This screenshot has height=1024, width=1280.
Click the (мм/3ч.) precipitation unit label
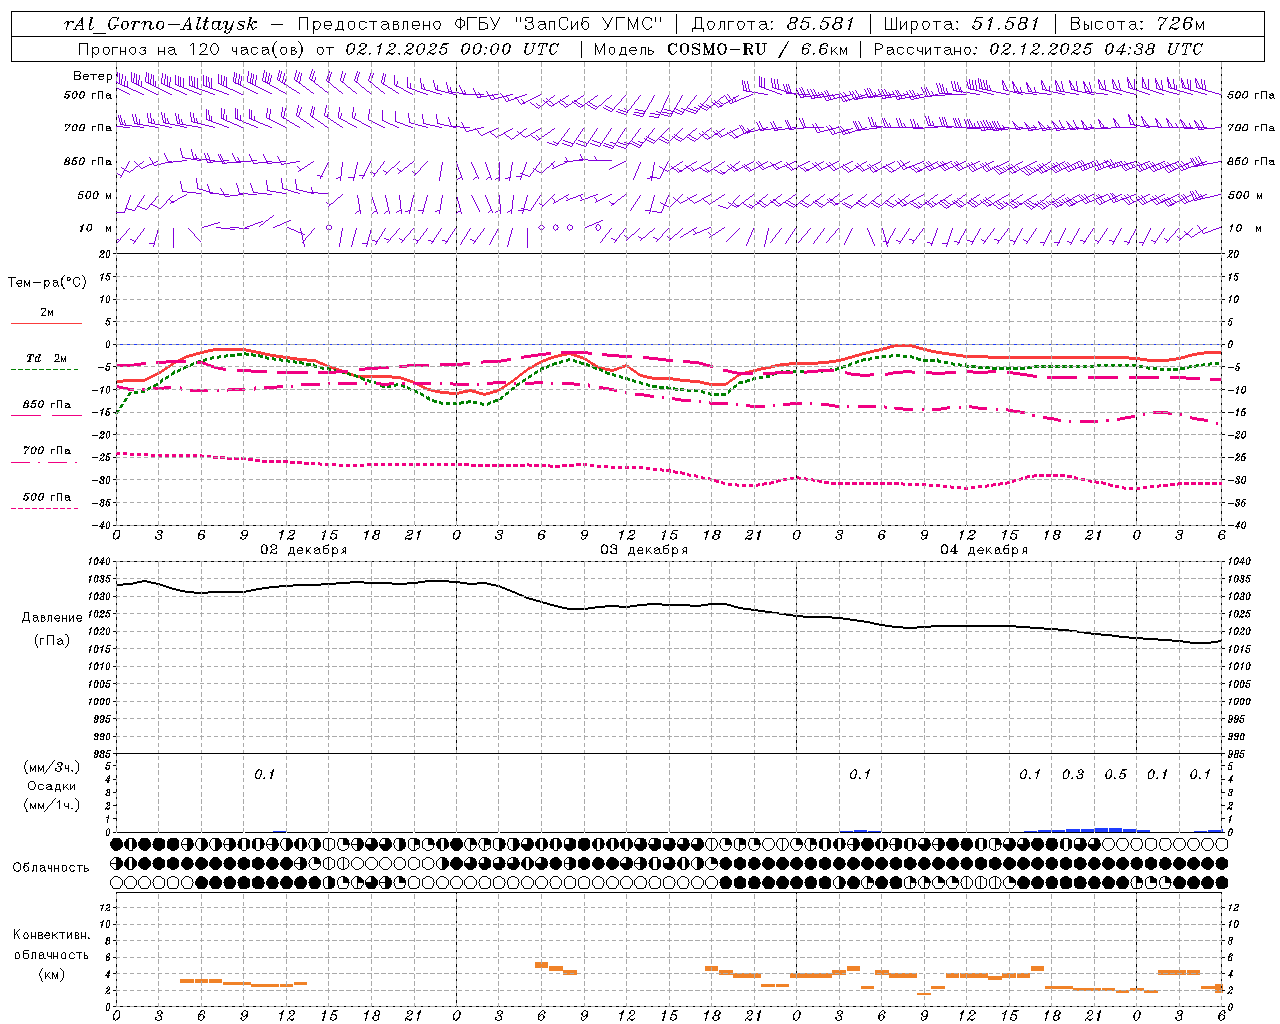click(52, 767)
